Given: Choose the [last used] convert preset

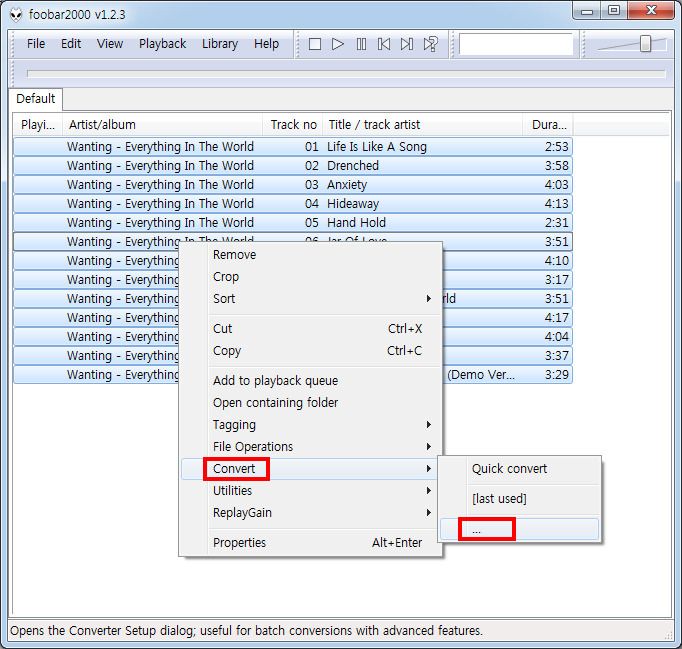Looking at the screenshot, I should click(520, 498).
